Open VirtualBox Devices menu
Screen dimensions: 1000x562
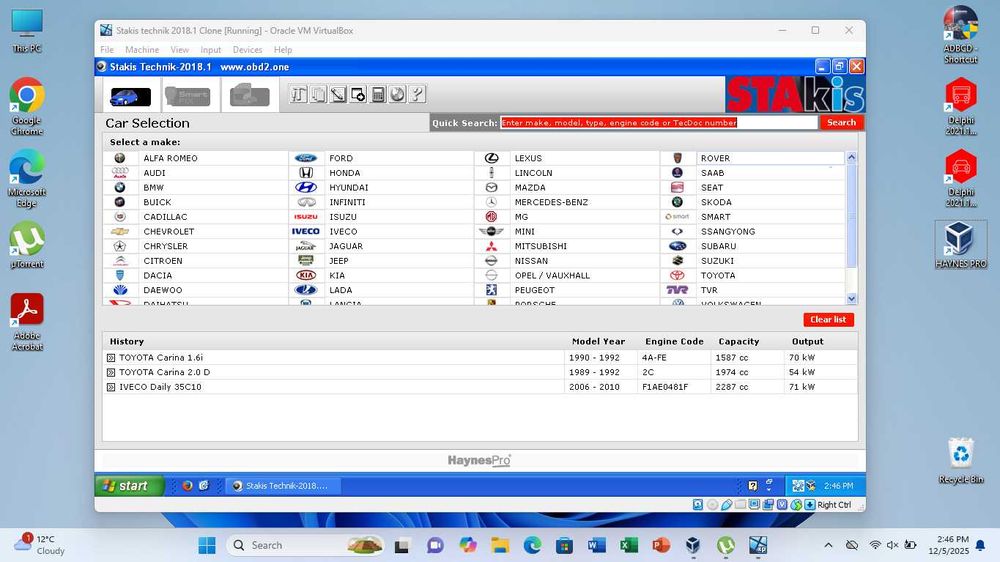tap(247, 50)
